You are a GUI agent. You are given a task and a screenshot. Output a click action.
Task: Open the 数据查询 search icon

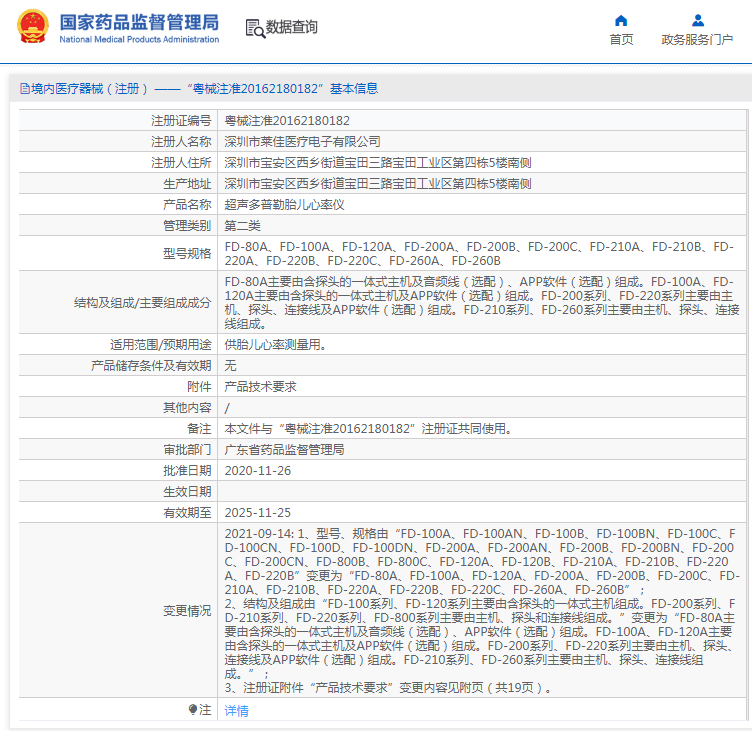click(255, 28)
